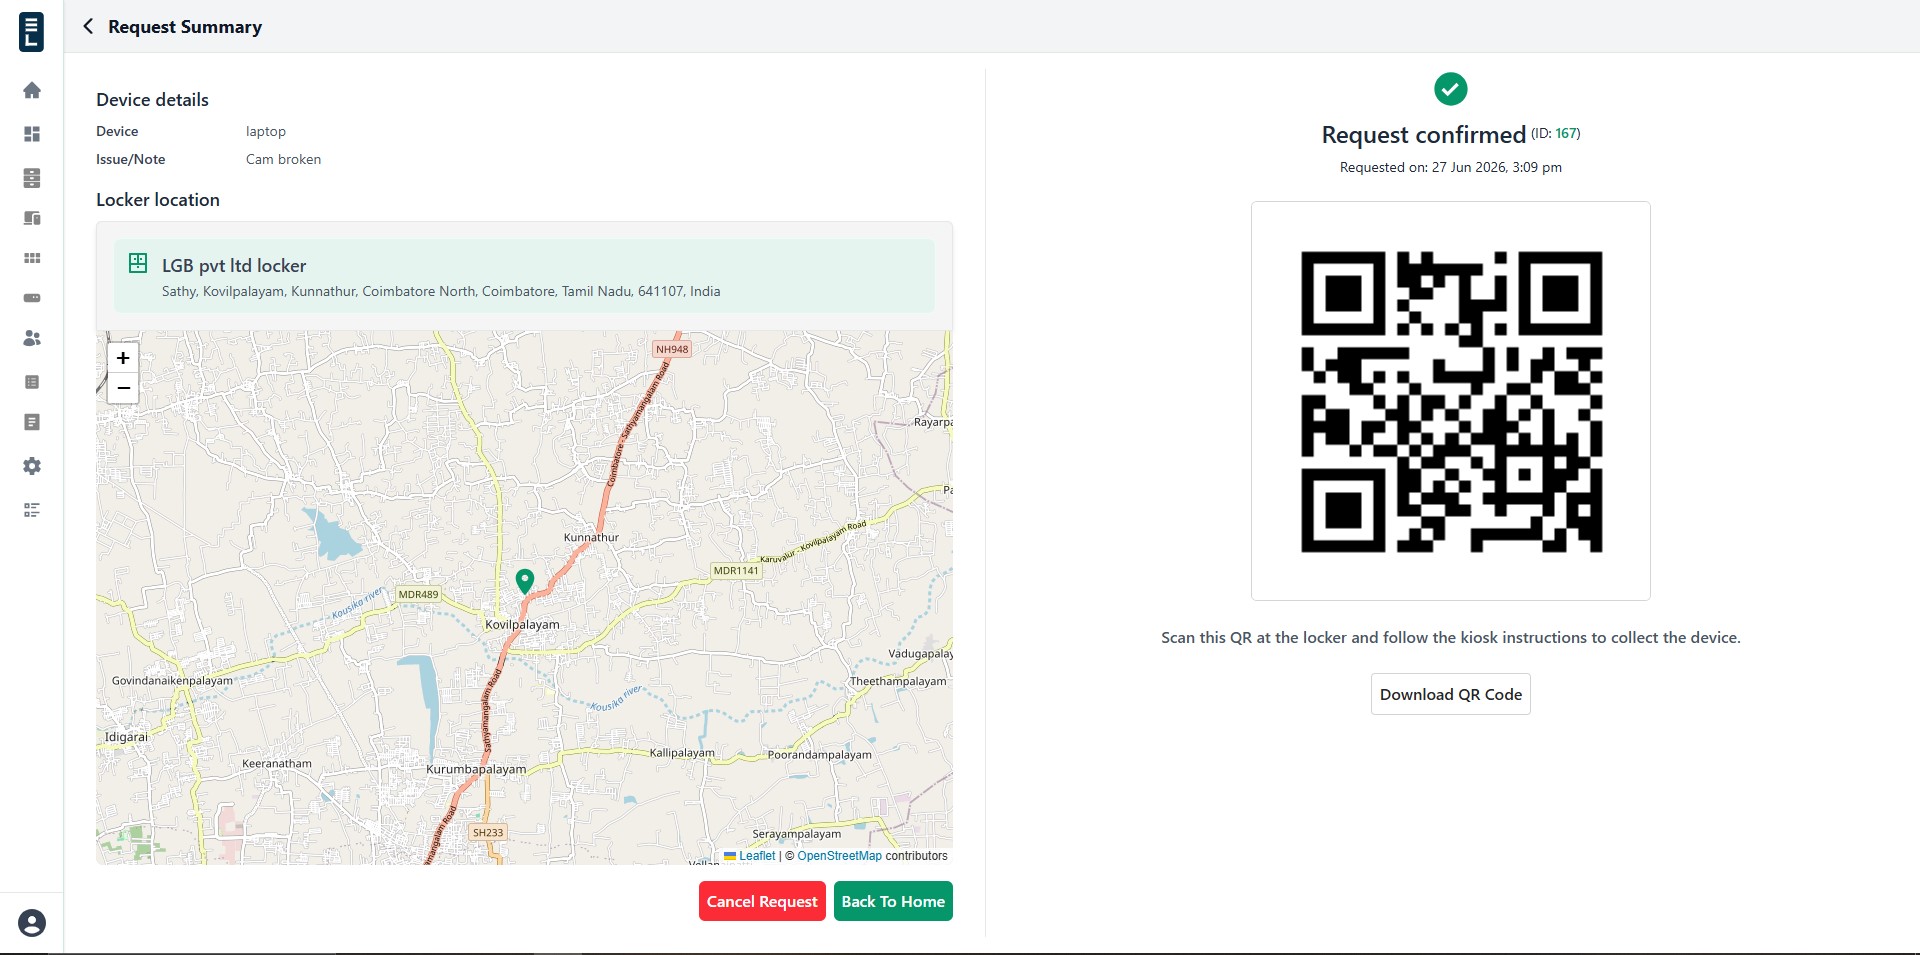The height and width of the screenshot is (955, 1920).
Task: Click the 'Device details' heading
Action: tap(152, 100)
